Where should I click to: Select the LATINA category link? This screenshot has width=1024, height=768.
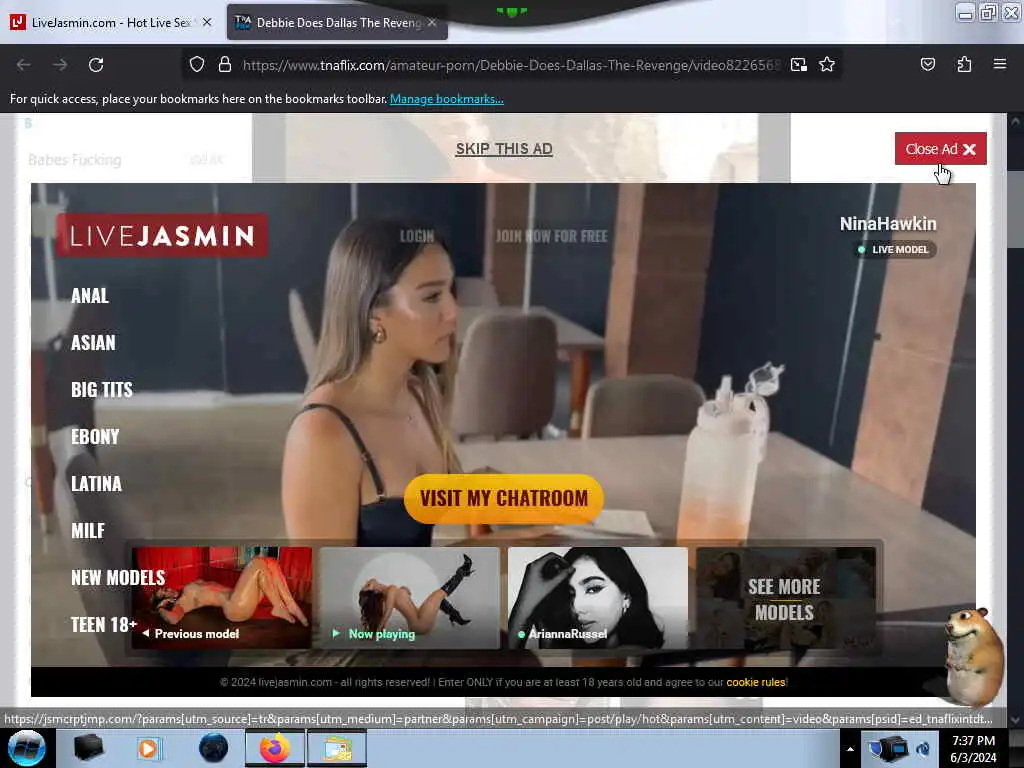[x=96, y=484]
